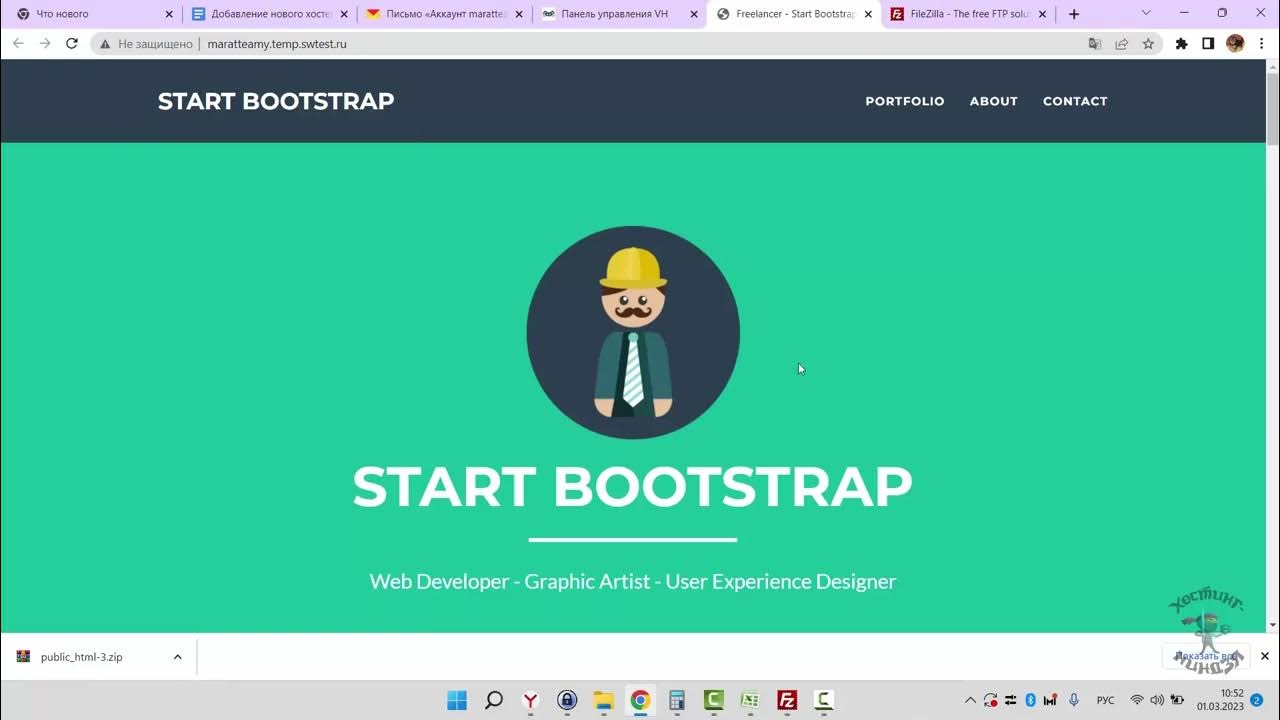Click the Chrome taskbar icon
Viewport: 1280px width, 720px height.
[x=640, y=700]
